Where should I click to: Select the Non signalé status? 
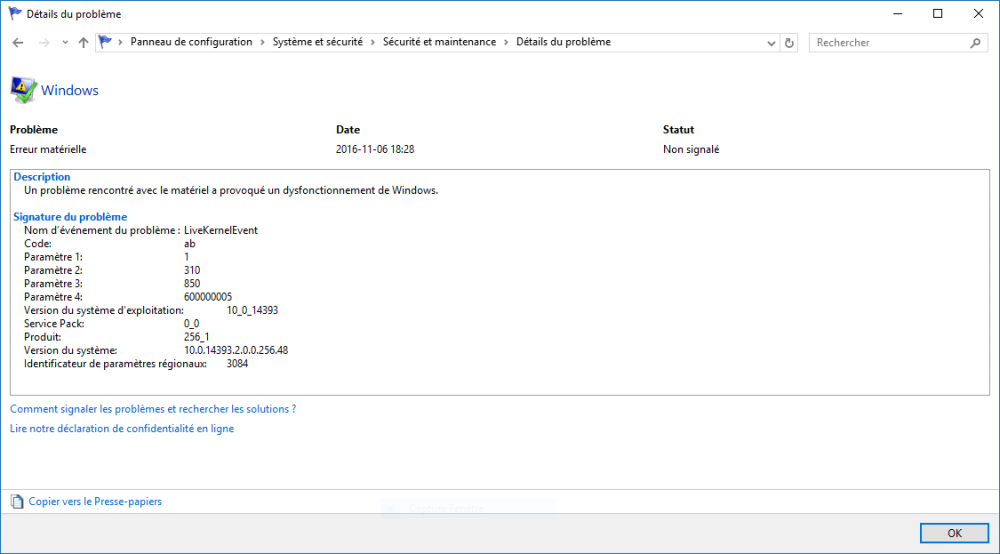(691, 150)
